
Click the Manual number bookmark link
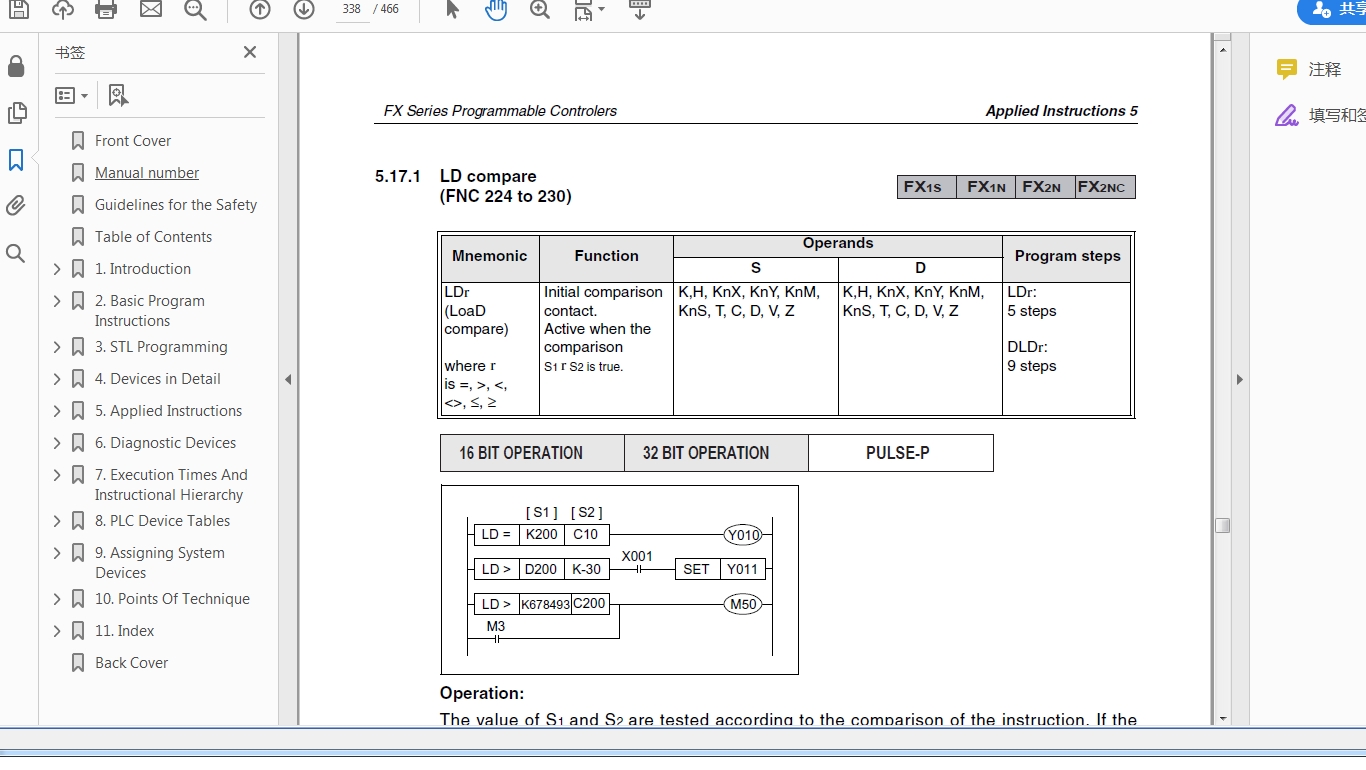point(147,173)
